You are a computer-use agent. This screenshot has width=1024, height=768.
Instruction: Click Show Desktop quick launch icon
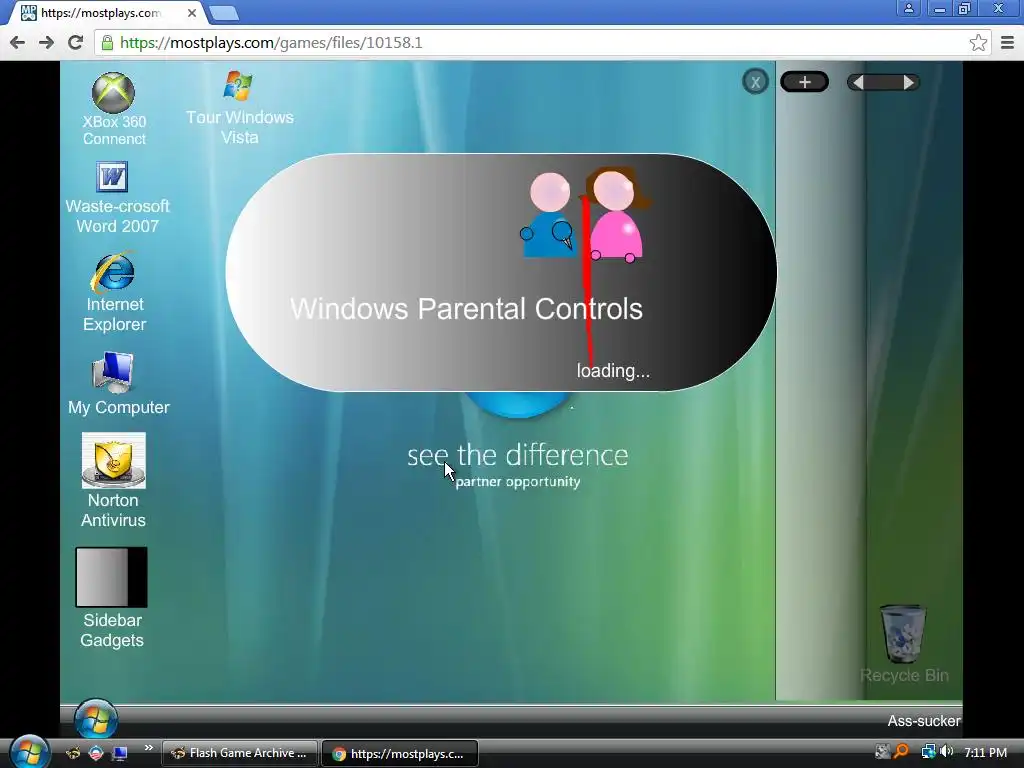pyautogui.click(x=120, y=753)
